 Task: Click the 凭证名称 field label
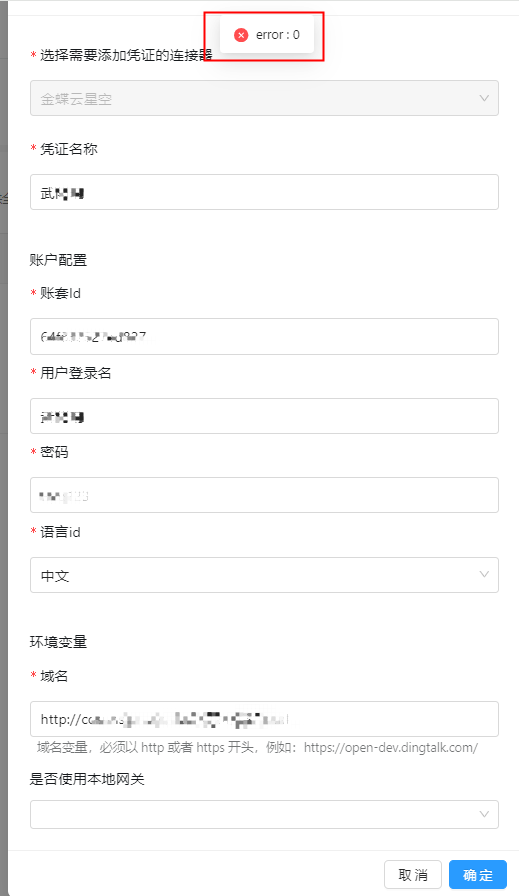[69, 149]
